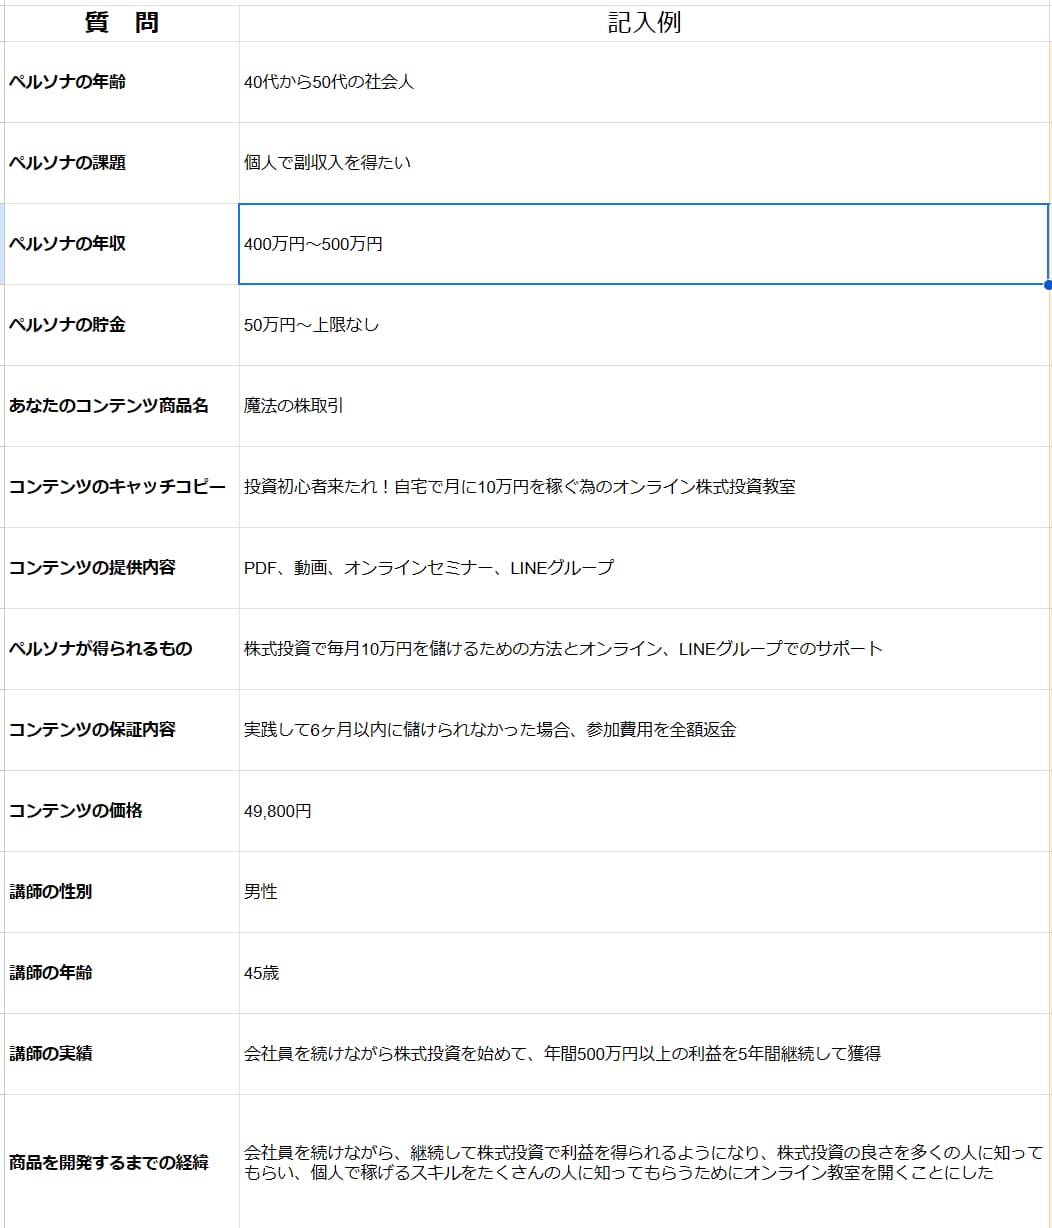Select the 'ペルソナの年収' label cell
1052x1228 pixels.
(122, 244)
